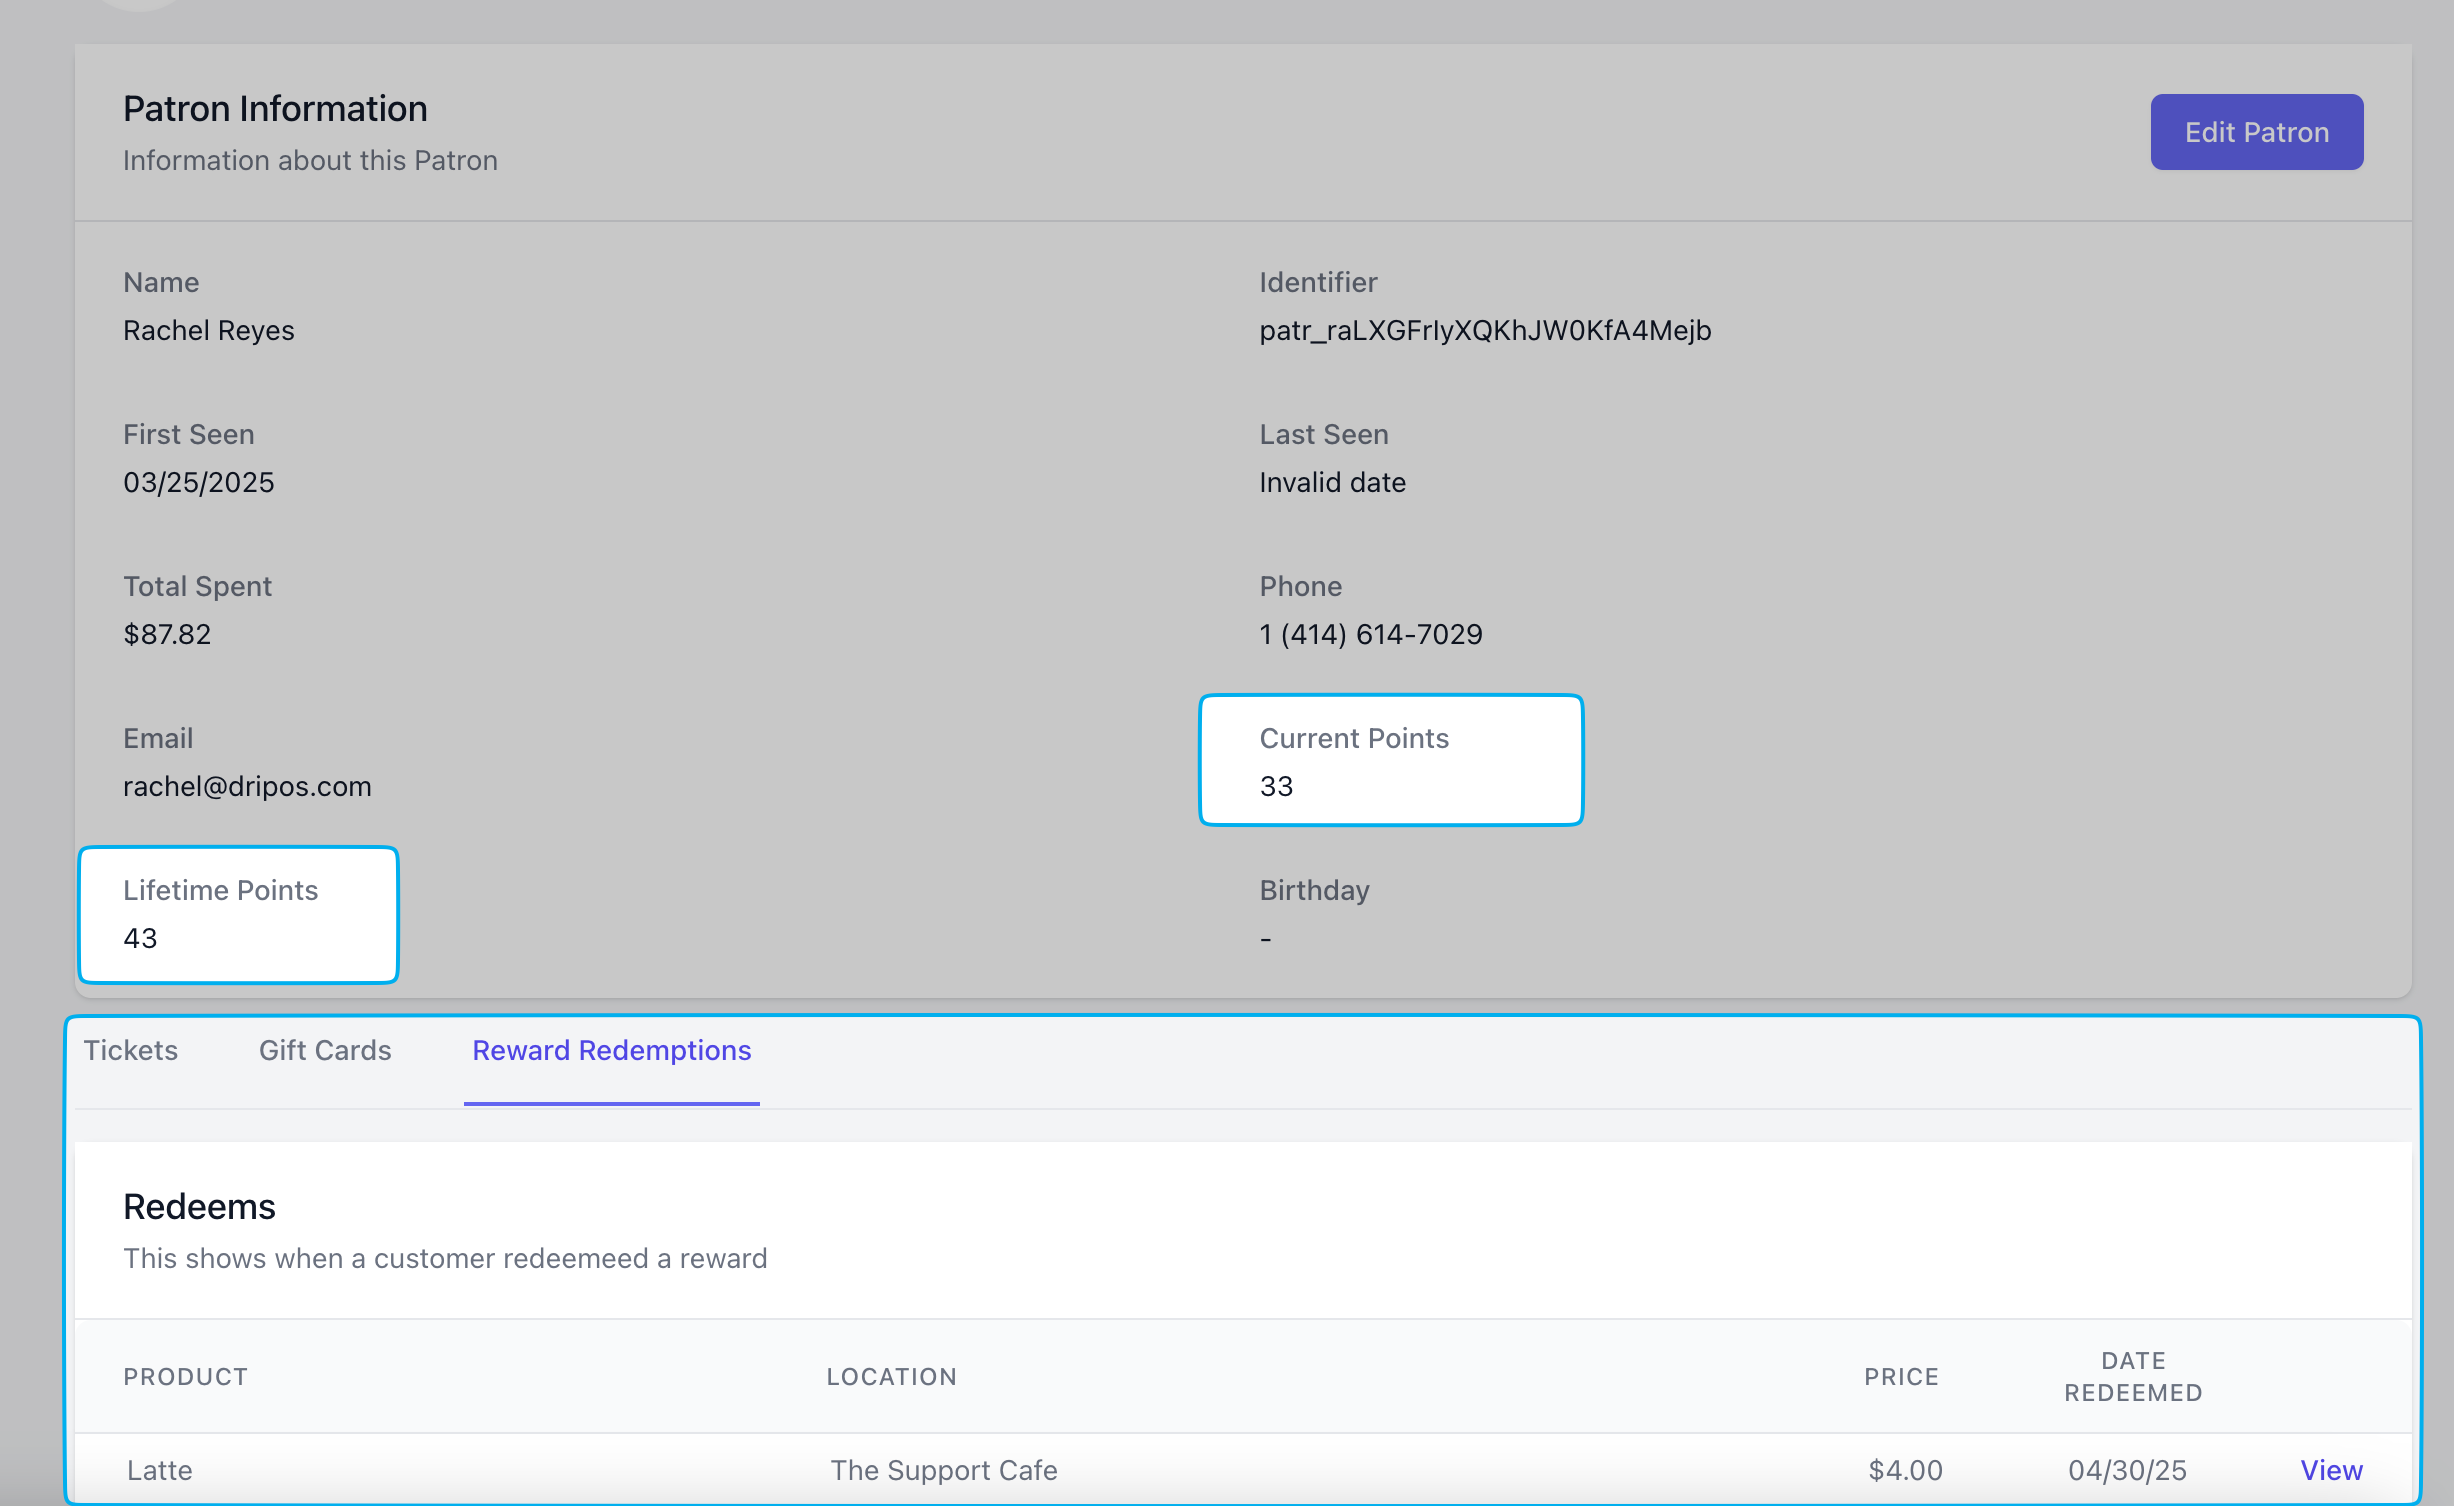Viewport: 2454px width, 1506px height.
Task: Click the patron identifier text
Action: pyautogui.click(x=1485, y=330)
